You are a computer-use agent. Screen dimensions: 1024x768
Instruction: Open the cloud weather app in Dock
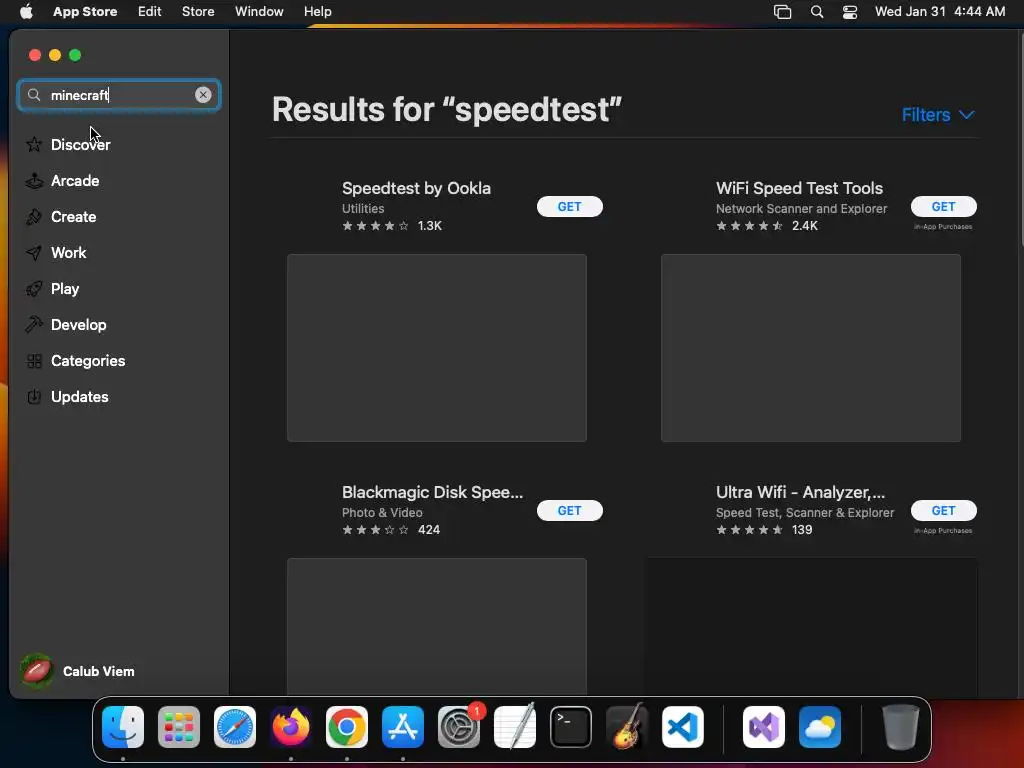coord(820,727)
